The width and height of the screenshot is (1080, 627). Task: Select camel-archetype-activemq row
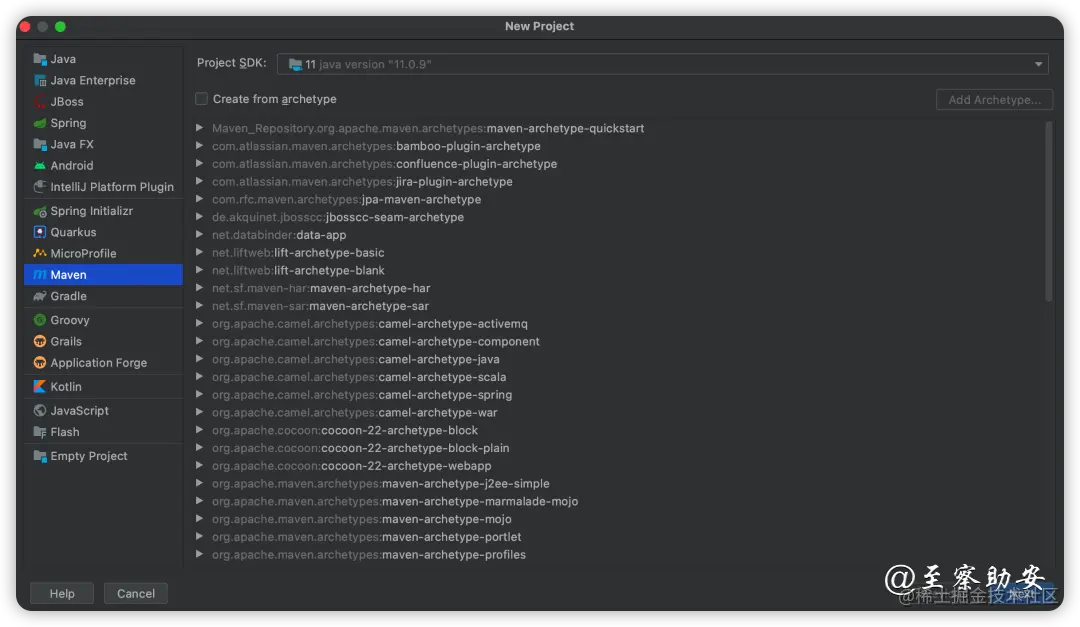[x=369, y=324]
